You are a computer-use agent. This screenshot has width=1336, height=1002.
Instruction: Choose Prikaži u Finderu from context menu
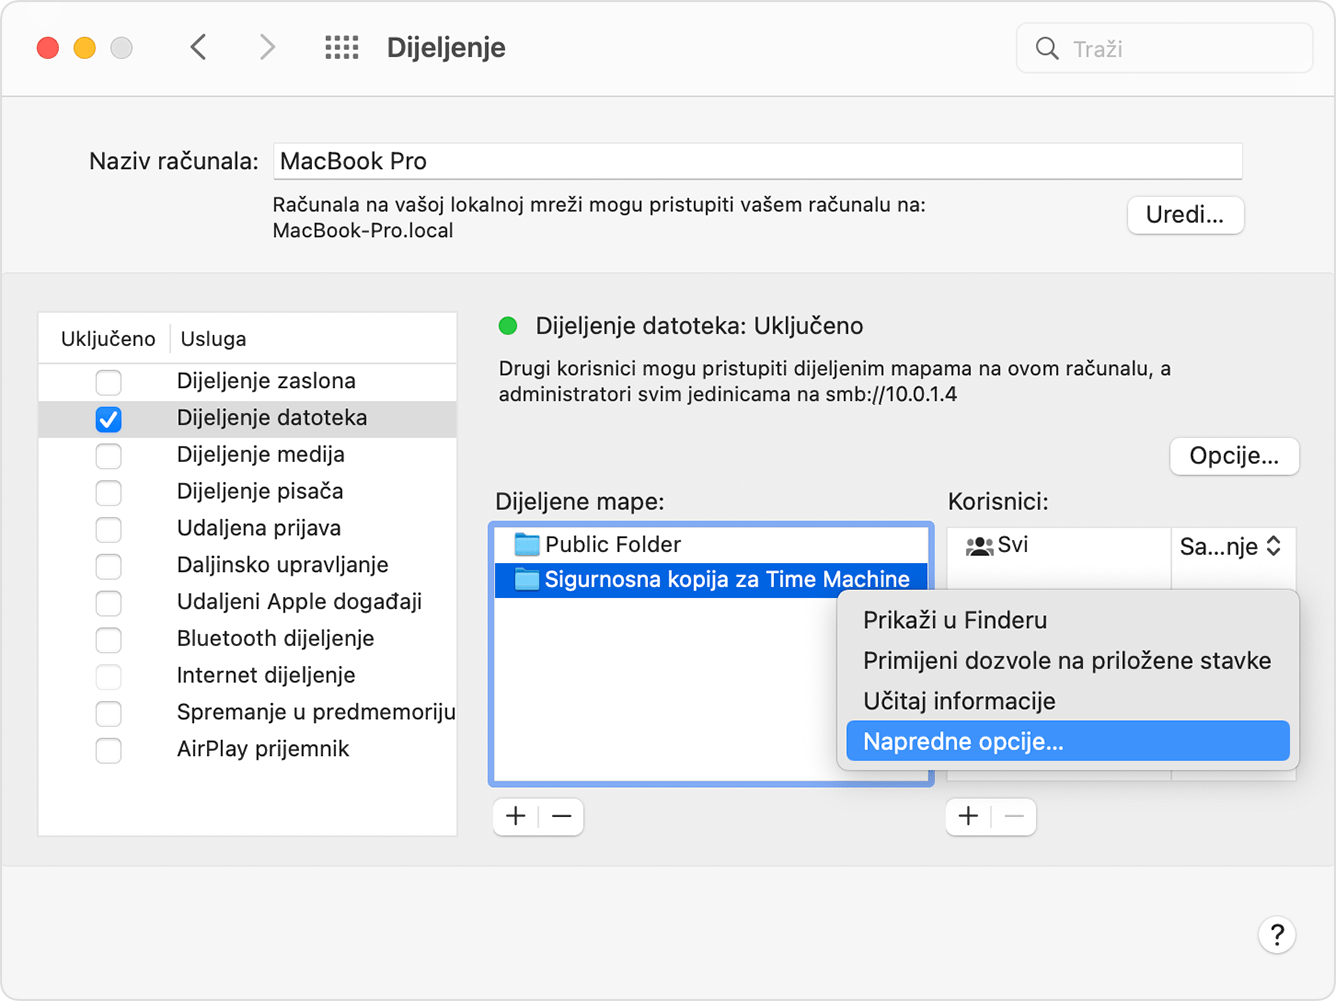(x=1068, y=620)
